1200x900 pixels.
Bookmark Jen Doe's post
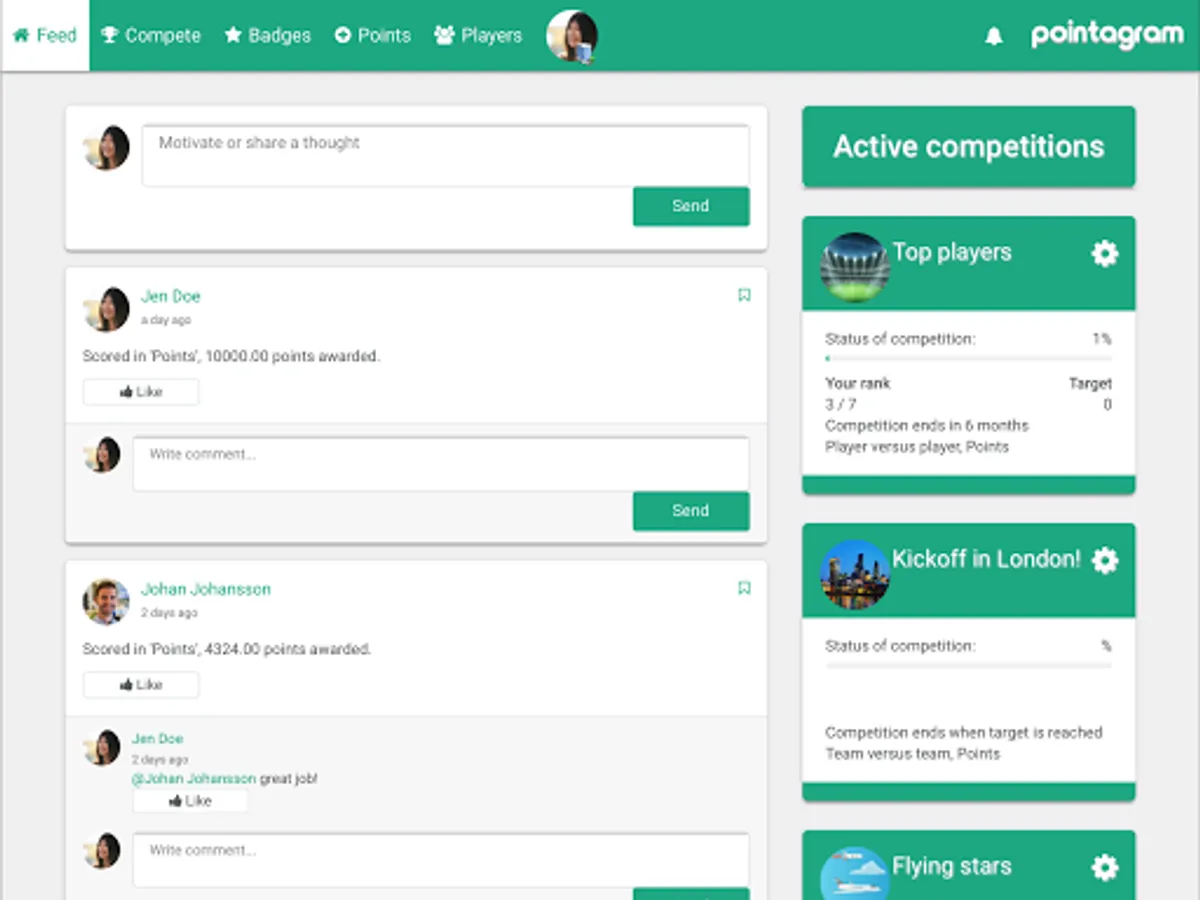pyautogui.click(x=744, y=295)
